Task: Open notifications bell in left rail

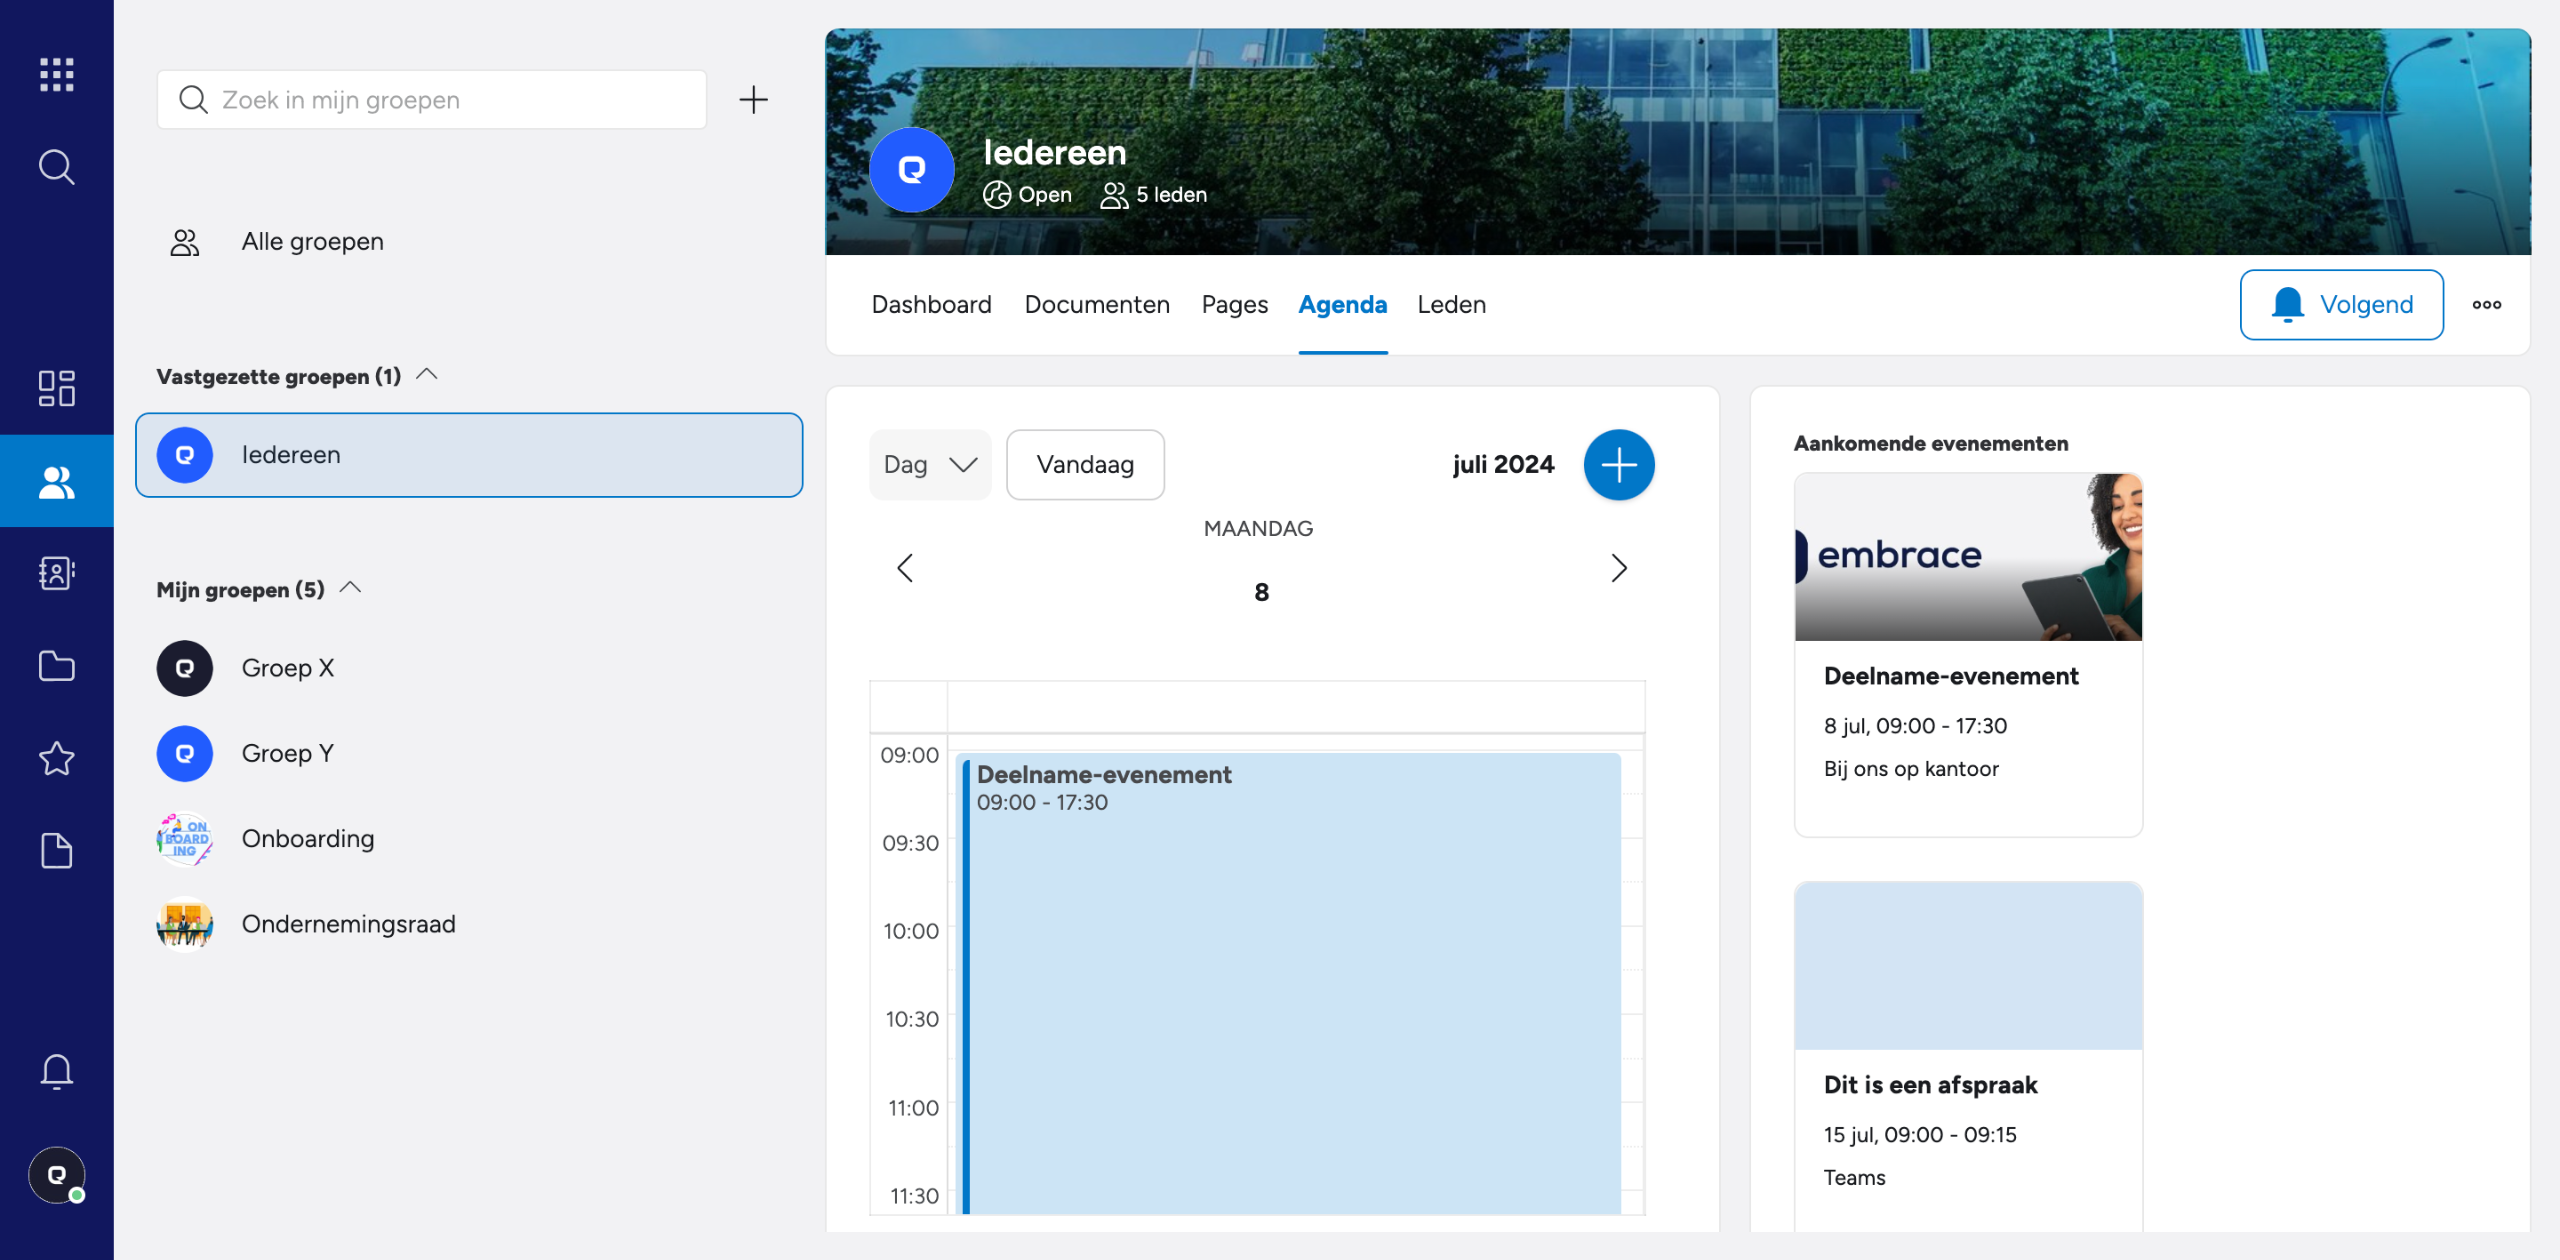Action: (57, 1070)
